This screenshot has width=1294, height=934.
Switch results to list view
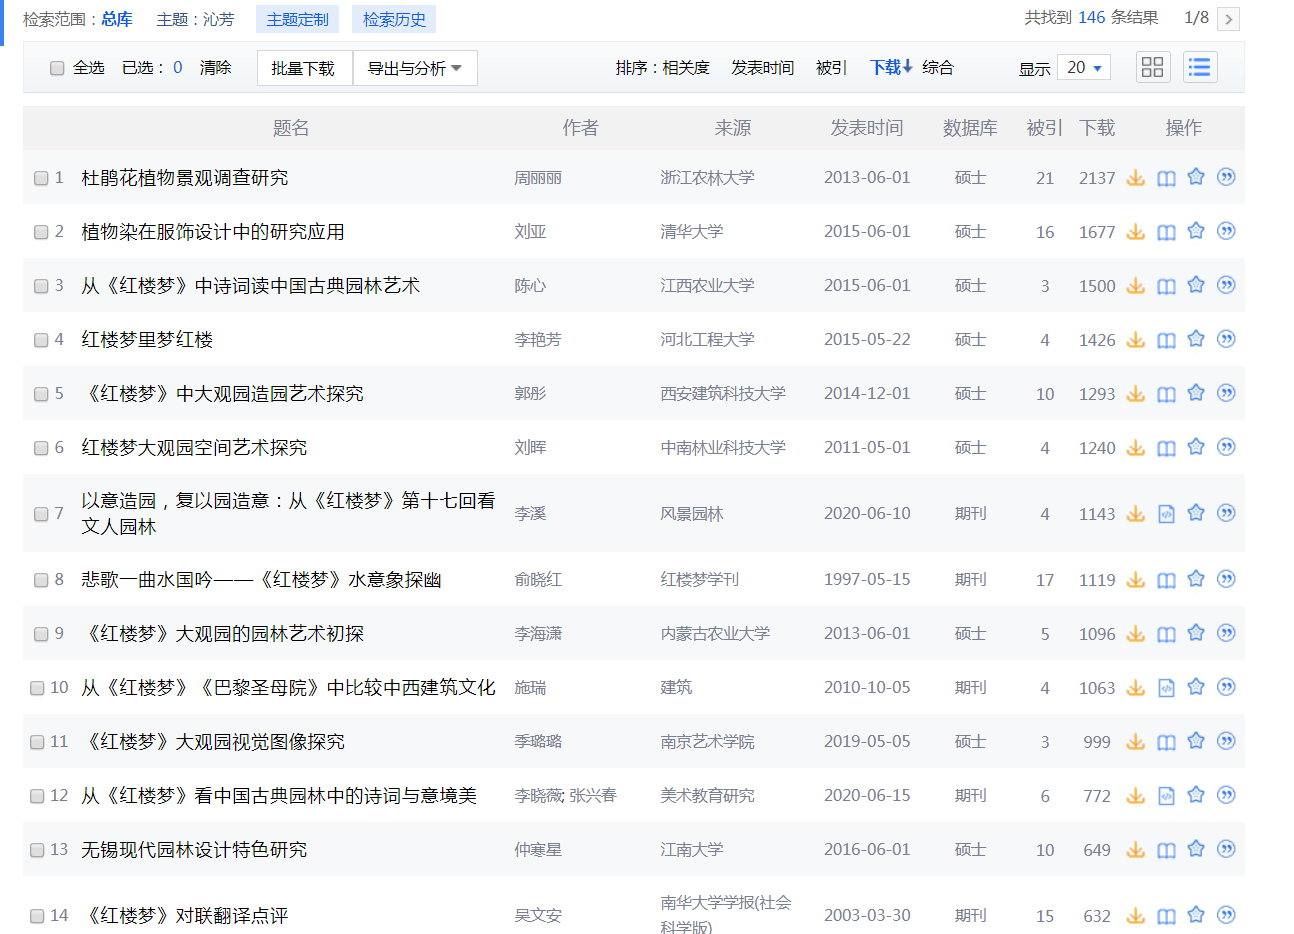click(1200, 66)
